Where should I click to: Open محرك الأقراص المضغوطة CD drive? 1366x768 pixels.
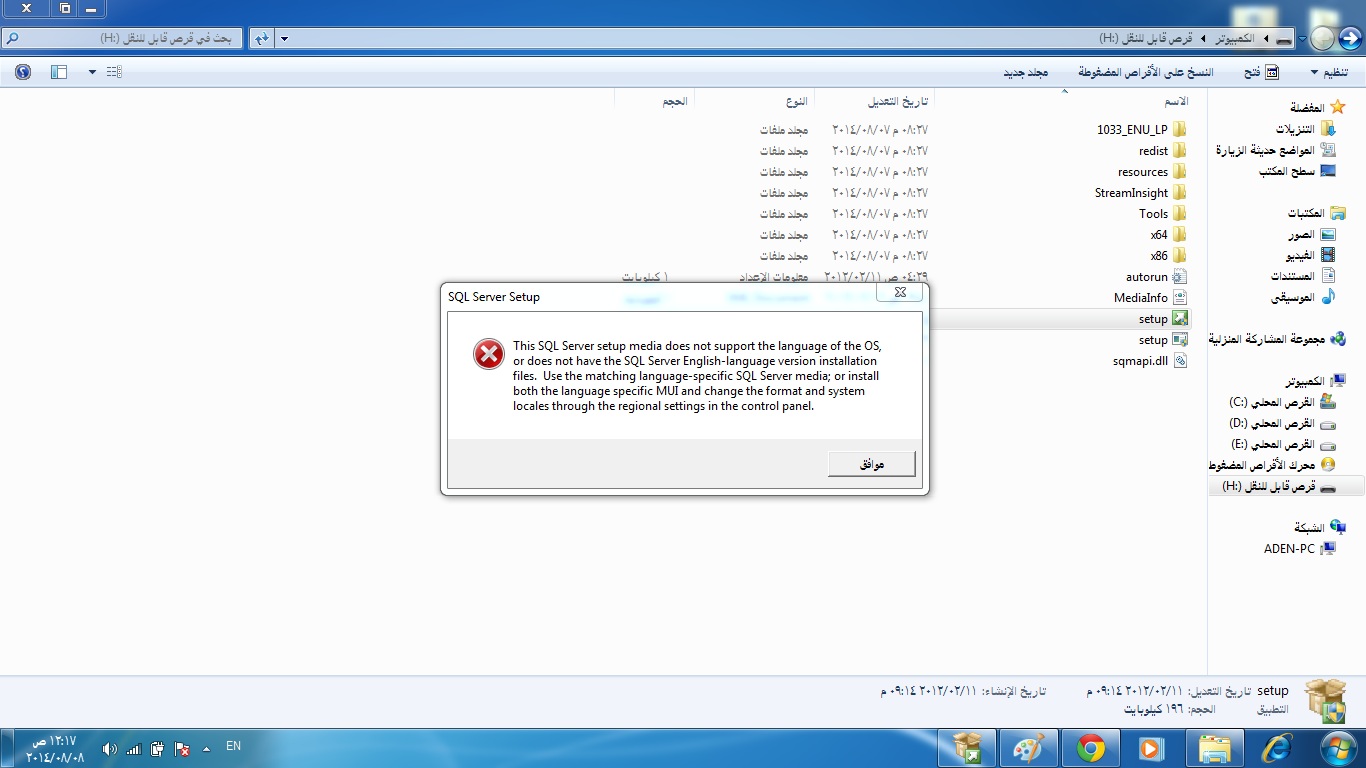point(1272,465)
